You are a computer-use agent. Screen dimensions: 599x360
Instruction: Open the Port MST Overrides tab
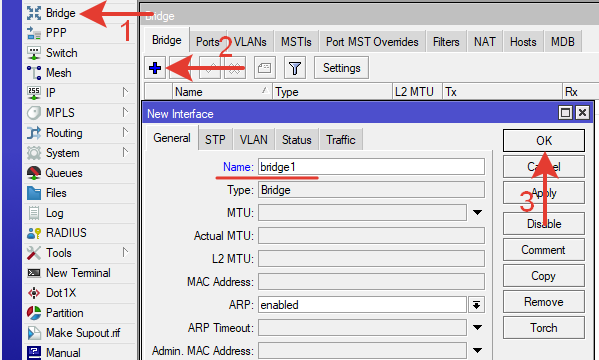372,42
